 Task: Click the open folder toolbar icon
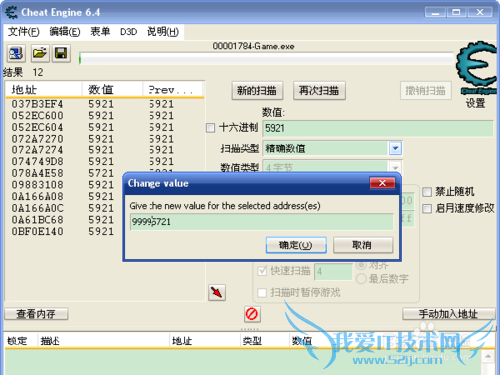coord(40,53)
